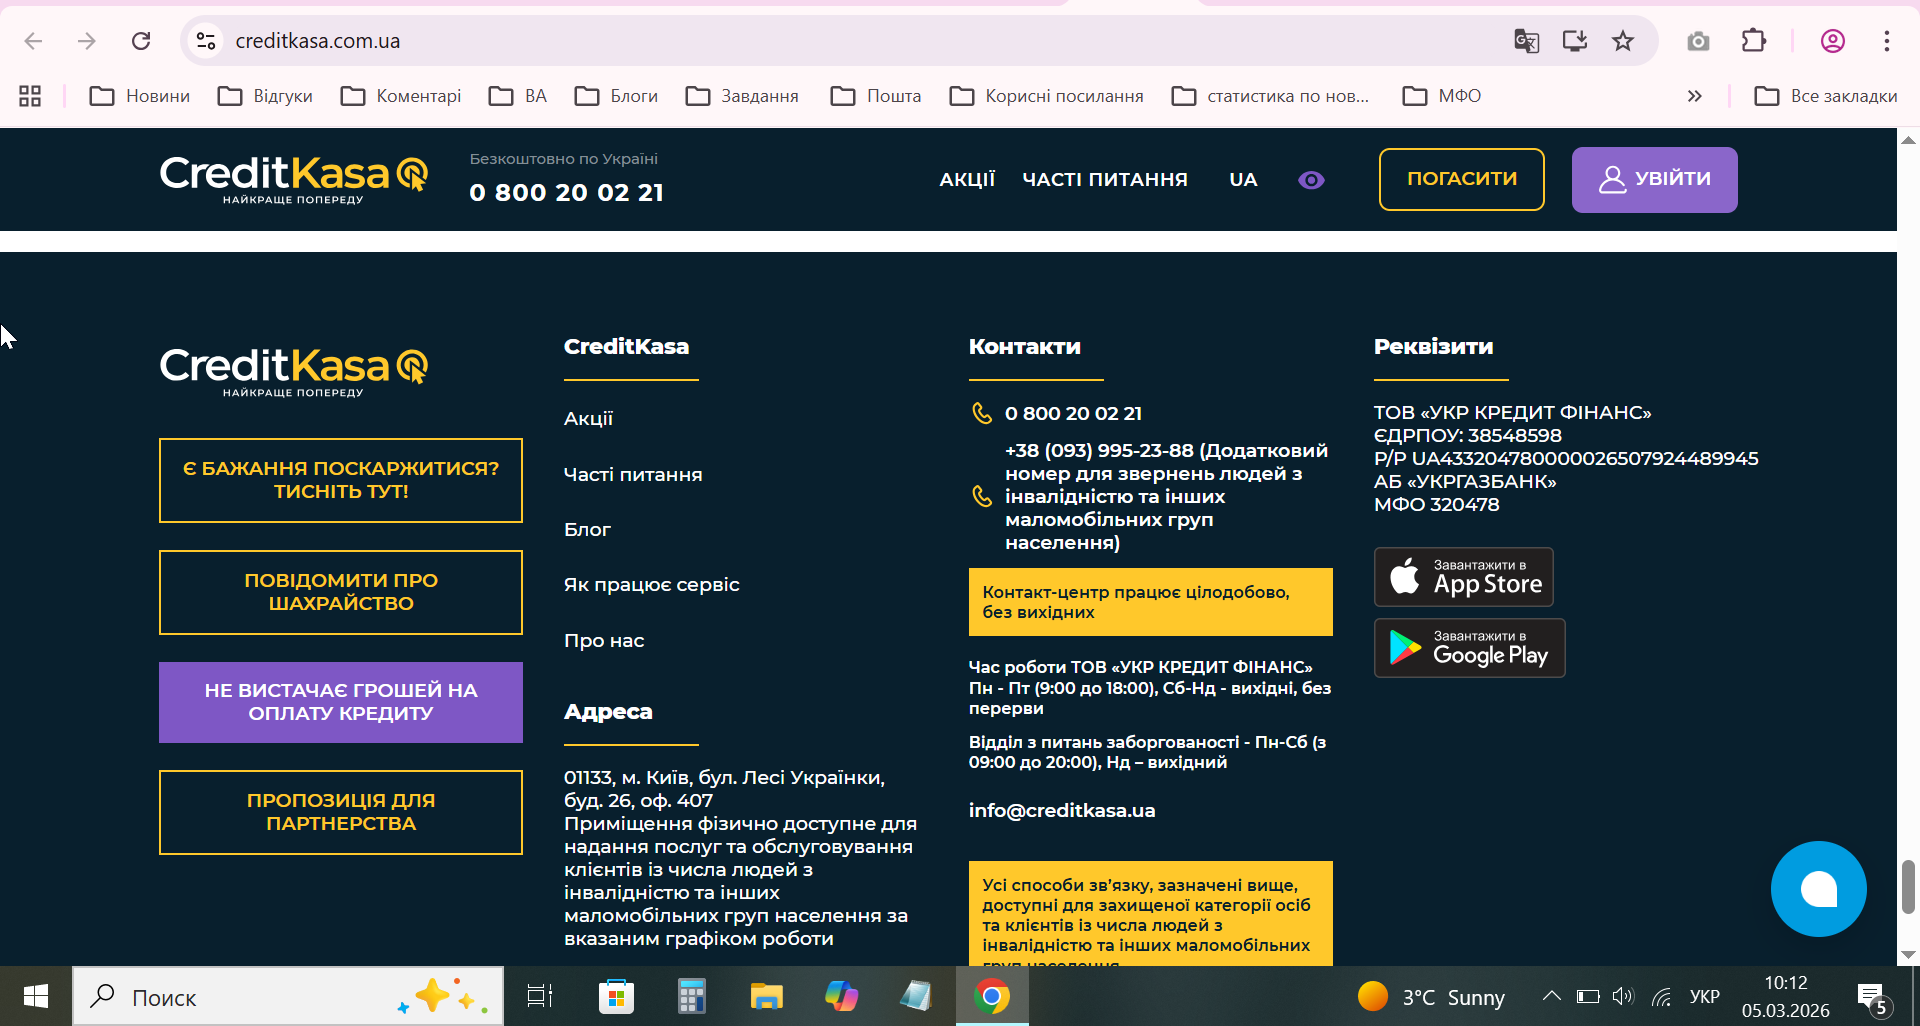
Task: Open the Блоги bookmarks folder
Action: tap(617, 96)
